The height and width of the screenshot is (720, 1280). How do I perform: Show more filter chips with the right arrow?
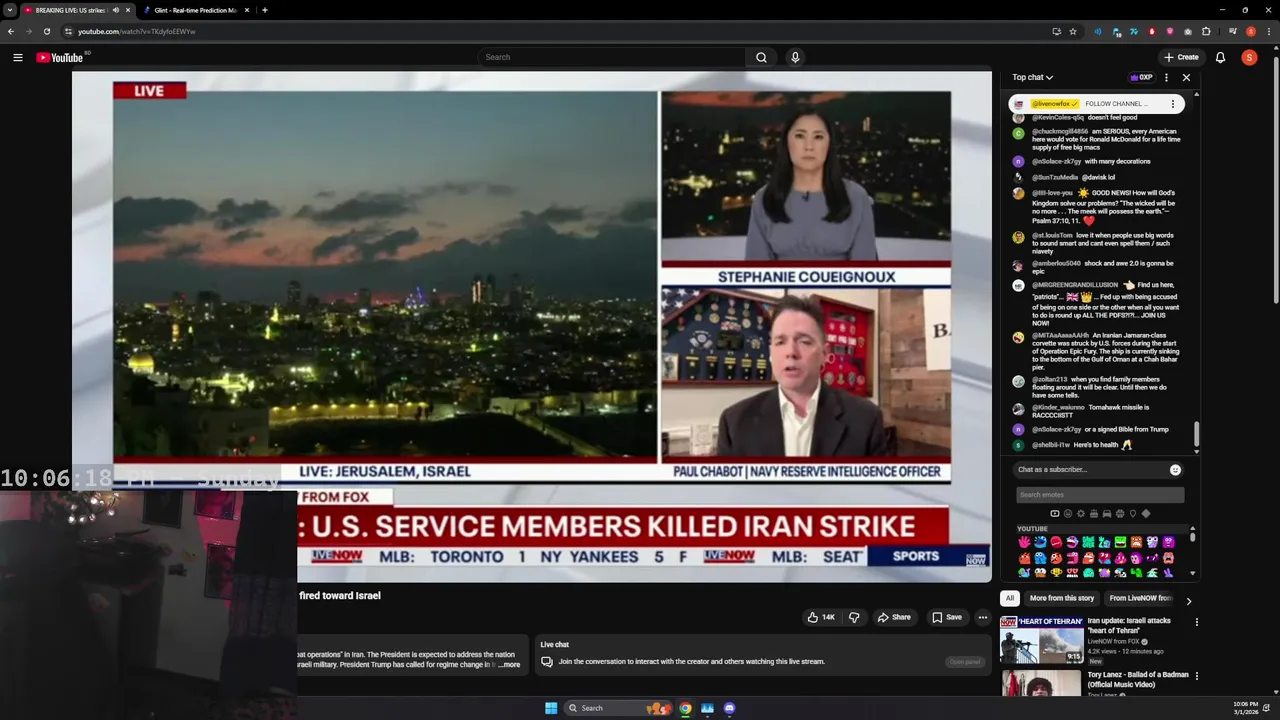coord(1188,601)
